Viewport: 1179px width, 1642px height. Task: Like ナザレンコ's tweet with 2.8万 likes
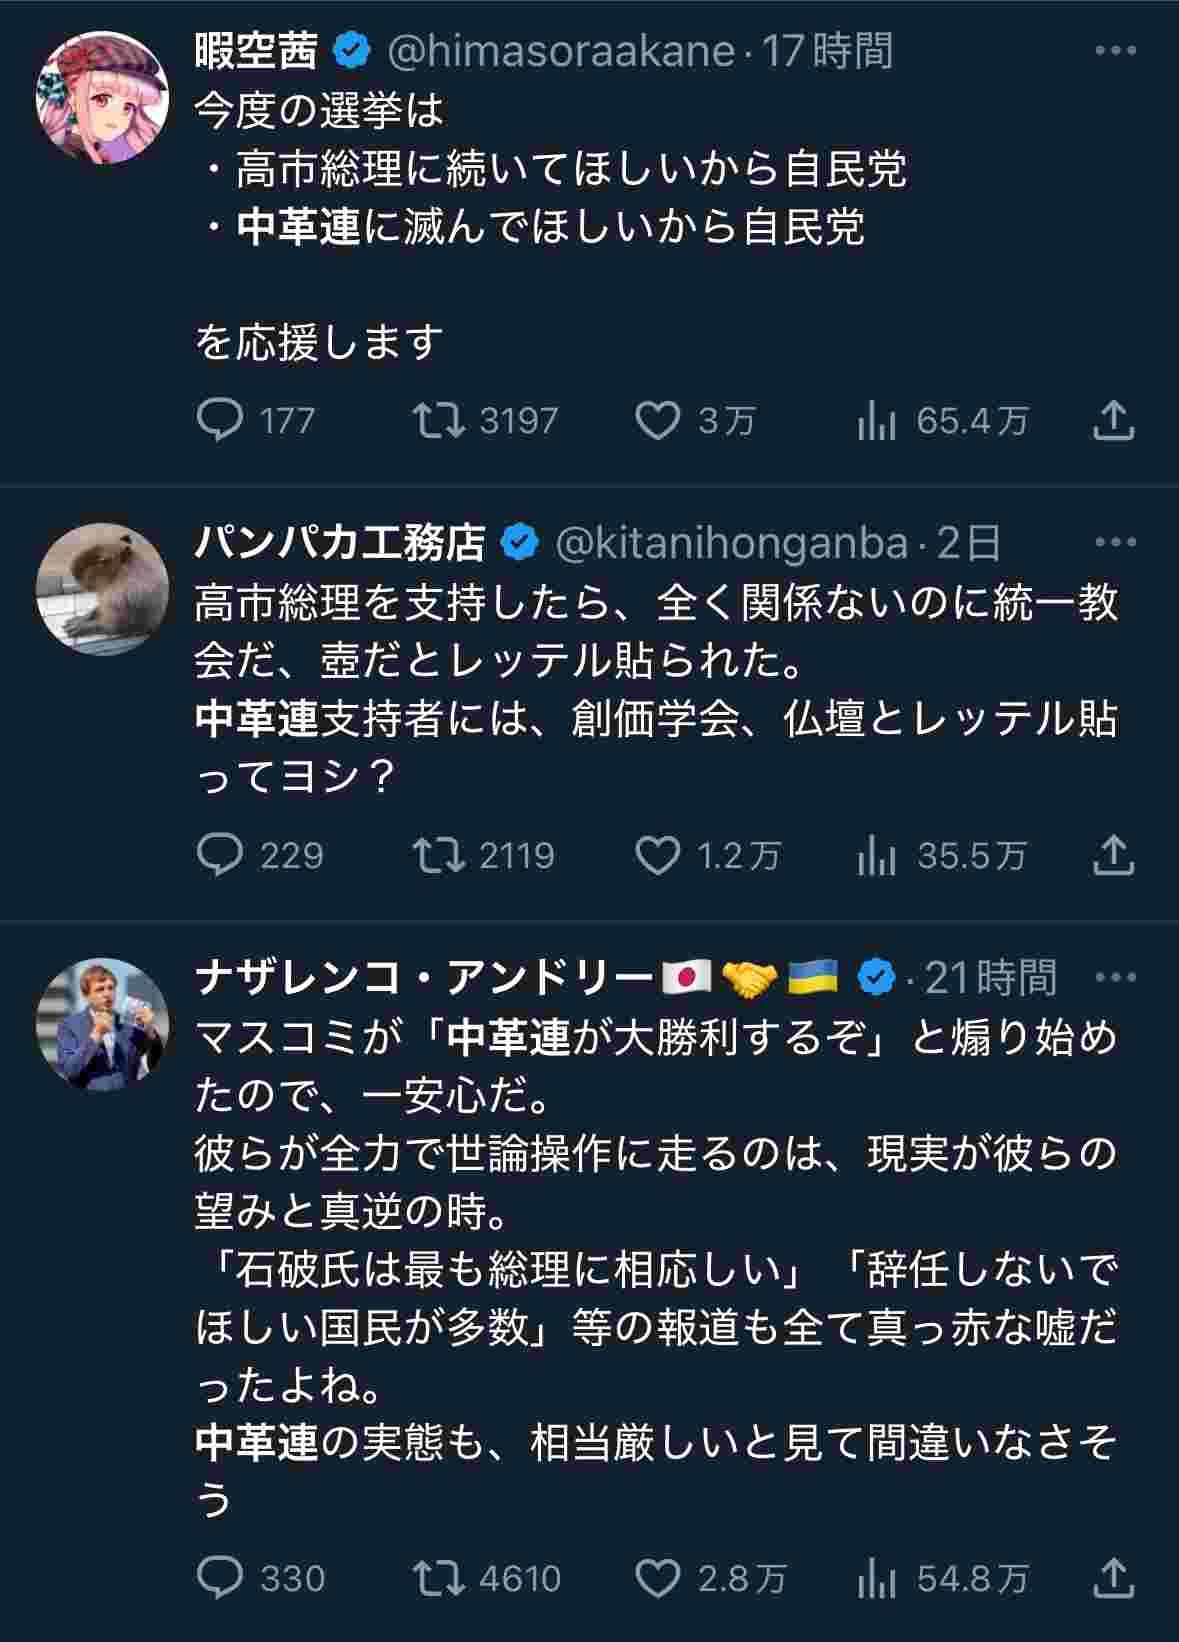tap(658, 1578)
